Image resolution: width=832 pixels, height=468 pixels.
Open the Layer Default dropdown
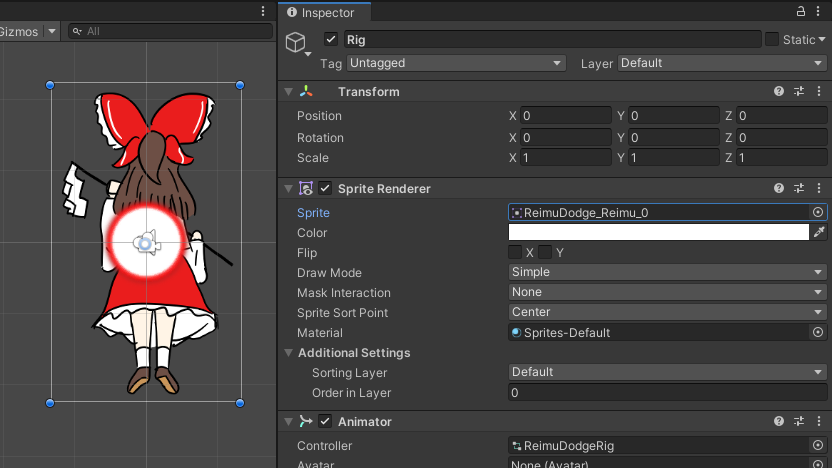tap(722, 63)
